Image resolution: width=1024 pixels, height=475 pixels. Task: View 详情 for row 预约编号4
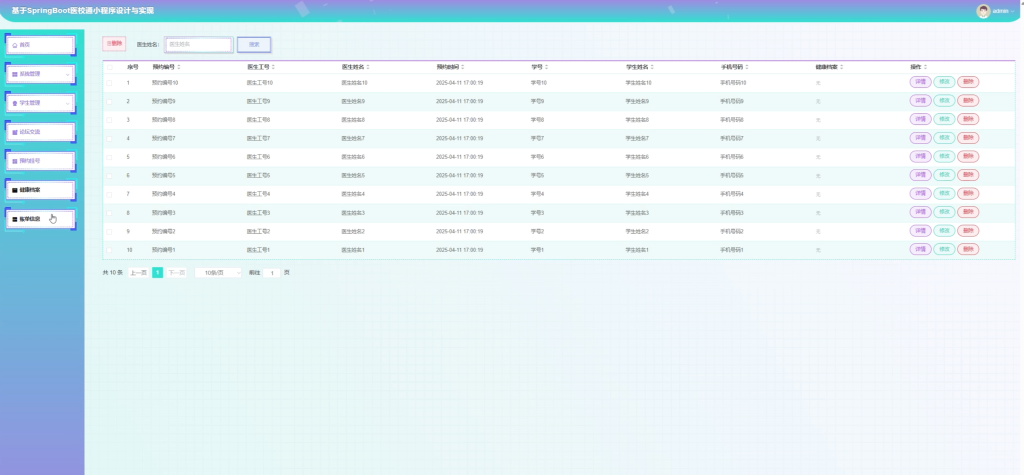tap(920, 193)
